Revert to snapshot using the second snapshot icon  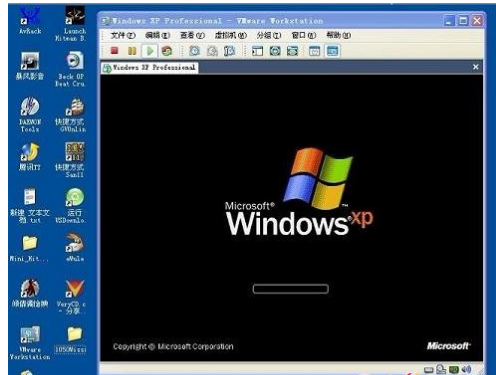[x=212, y=51]
